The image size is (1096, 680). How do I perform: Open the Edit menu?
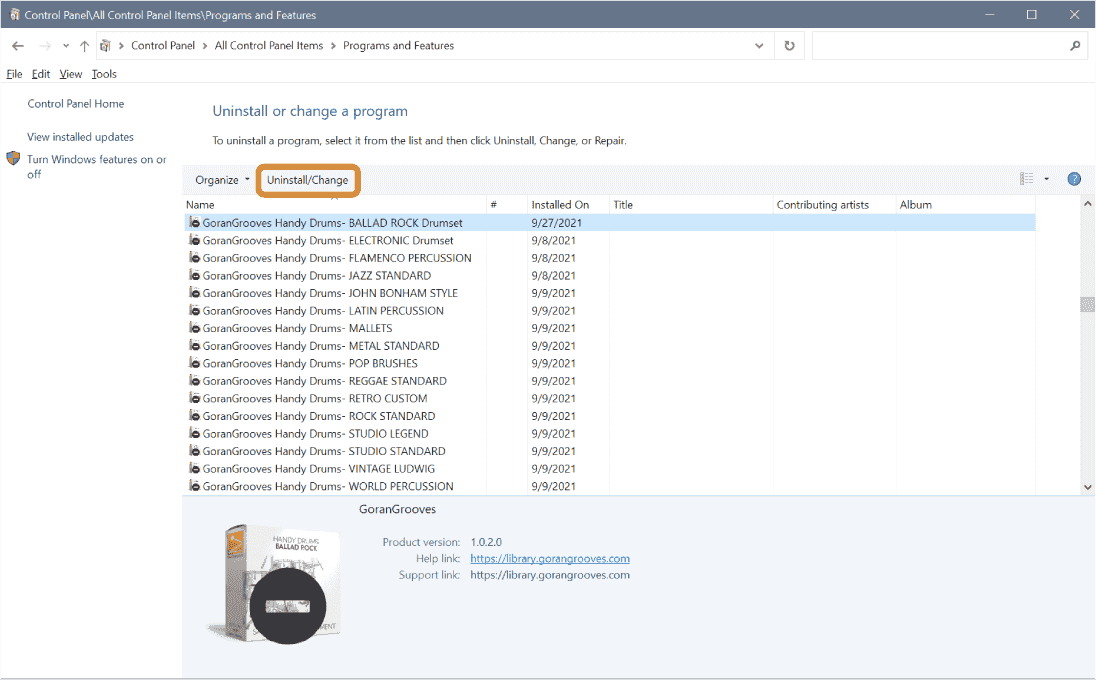pos(41,74)
